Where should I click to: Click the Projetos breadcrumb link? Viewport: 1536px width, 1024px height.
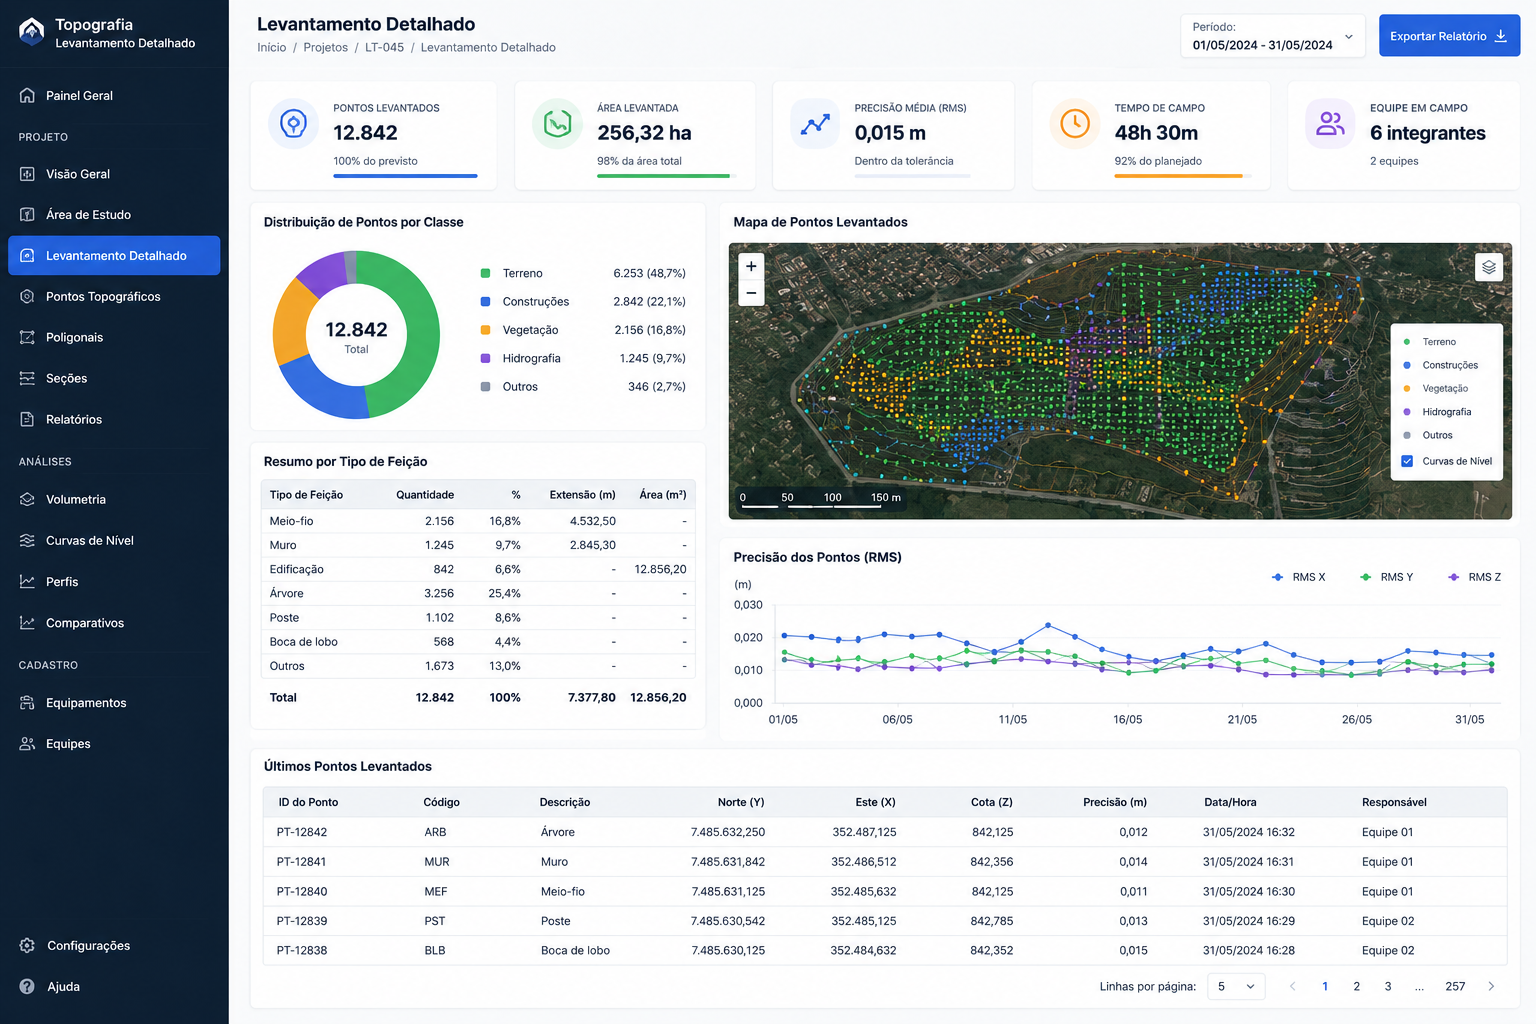pyautogui.click(x=326, y=48)
